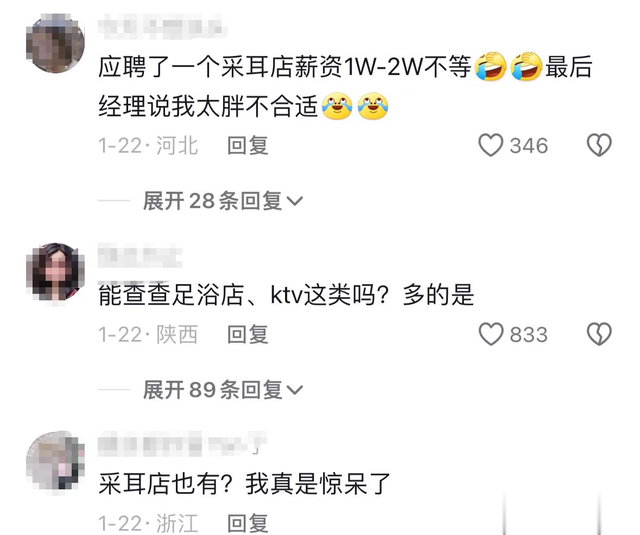Select the comment about 足浴店、ktv这类

point(286,295)
